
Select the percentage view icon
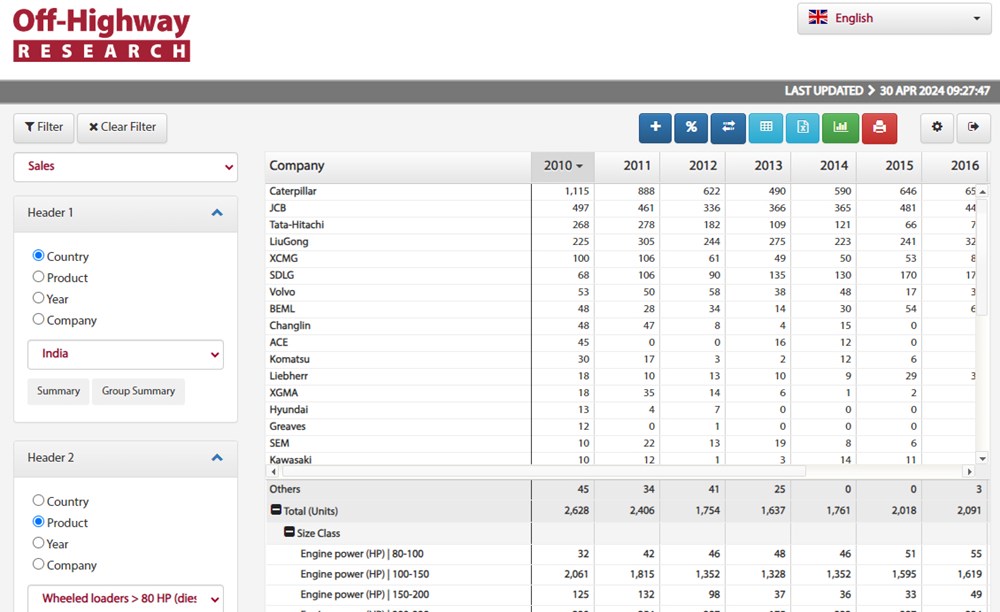point(691,128)
